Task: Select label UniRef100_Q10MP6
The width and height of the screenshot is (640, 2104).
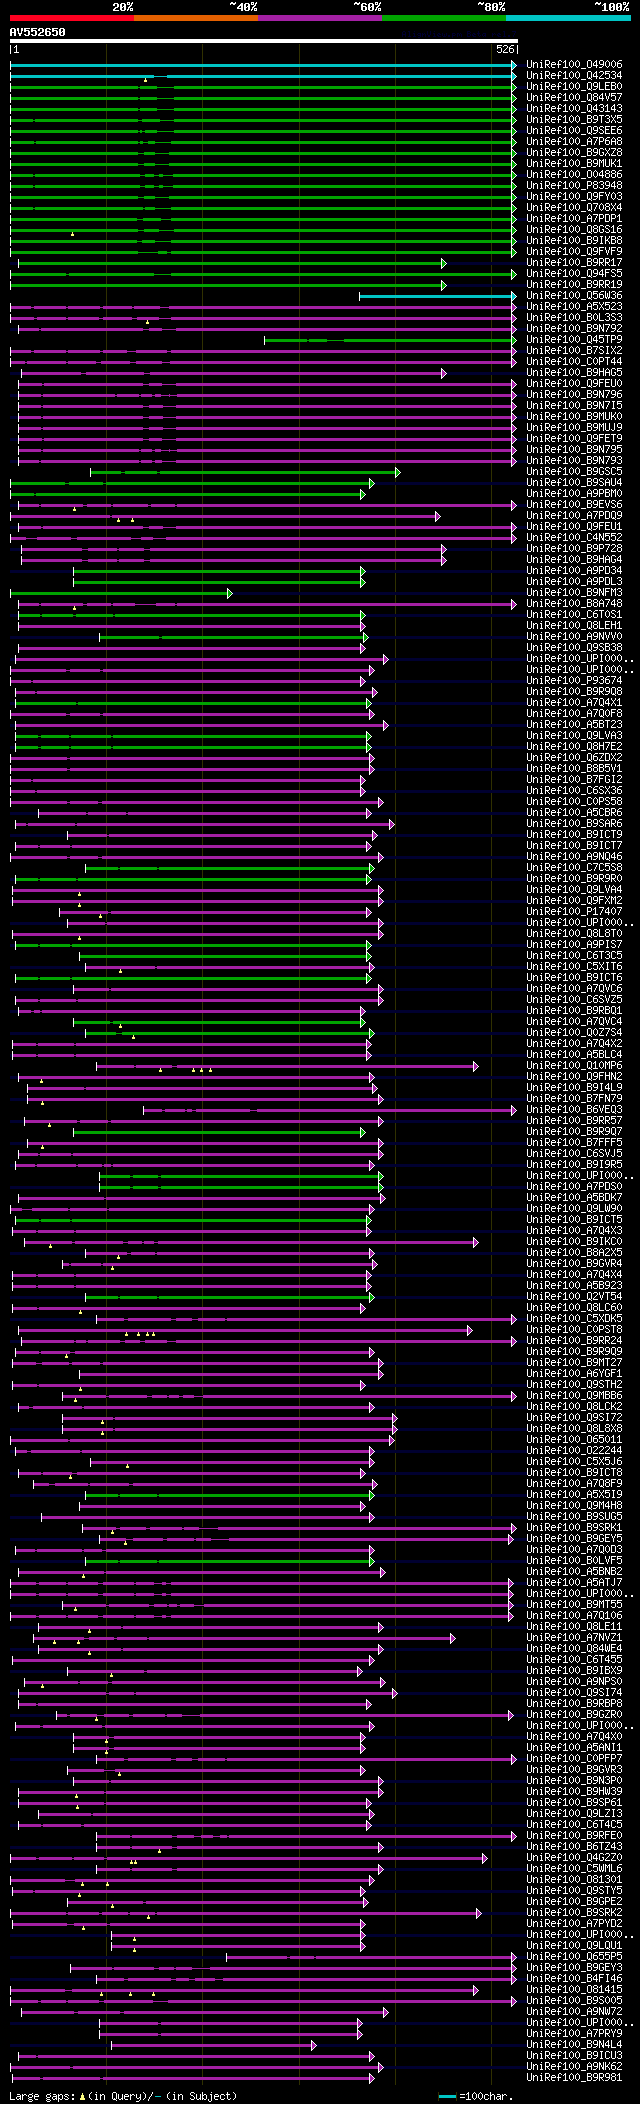Action: pos(574,1066)
